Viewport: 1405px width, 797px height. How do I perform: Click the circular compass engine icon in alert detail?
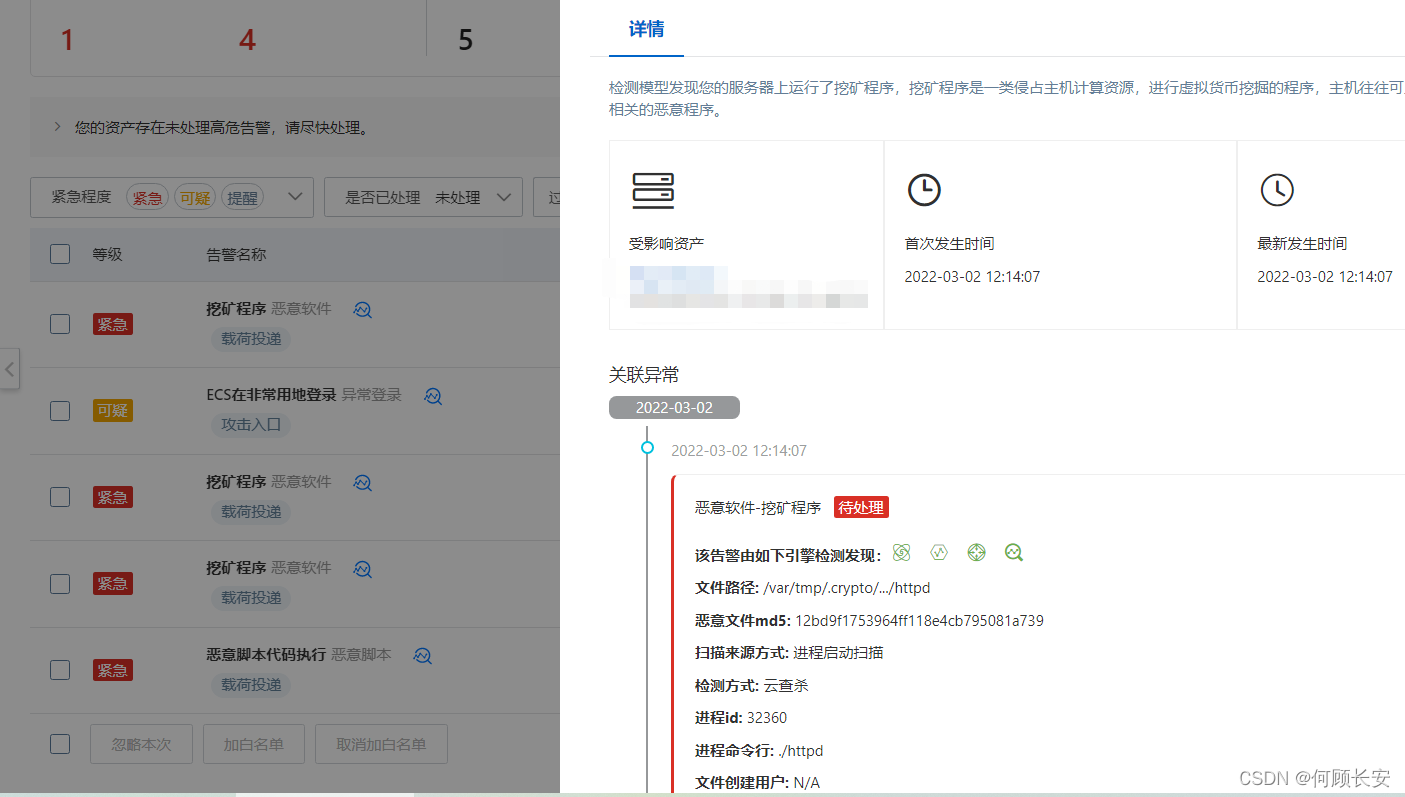point(976,552)
